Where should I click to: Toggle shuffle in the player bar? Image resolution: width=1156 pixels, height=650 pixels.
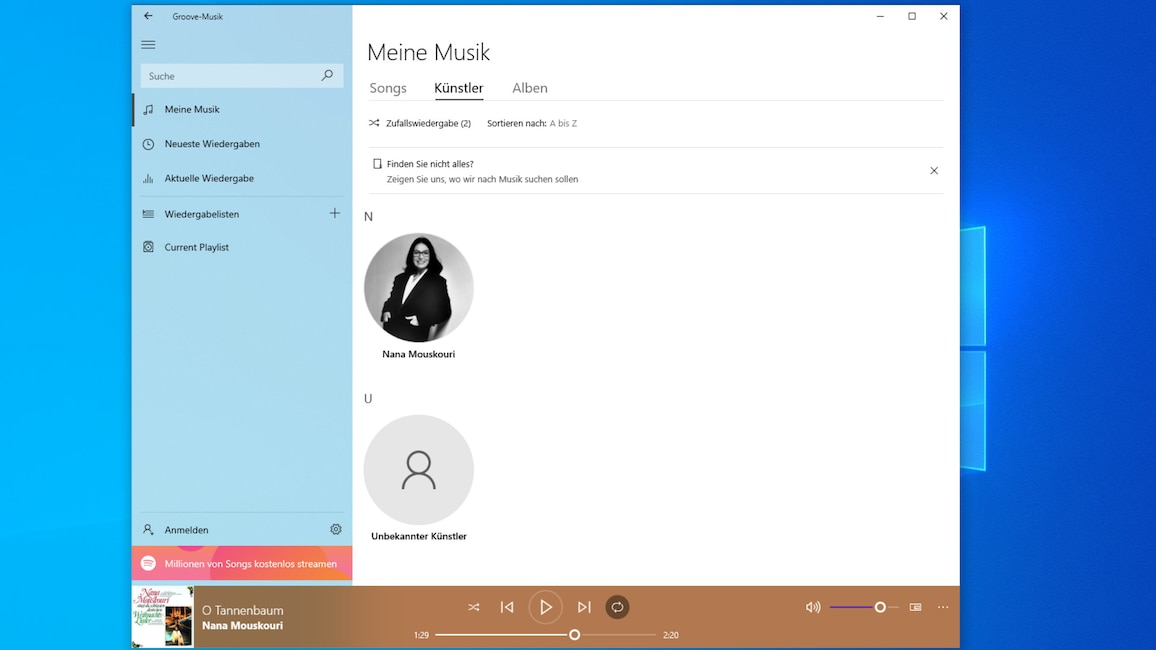coord(473,607)
